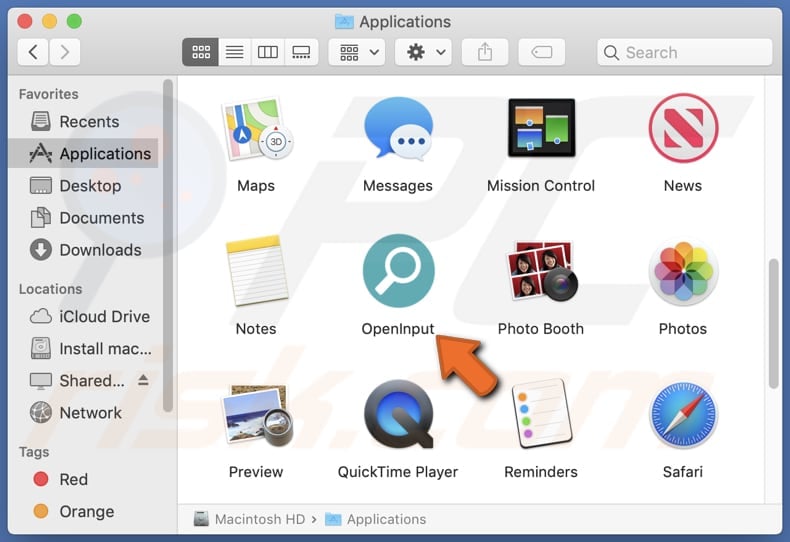Zoom the window with the green button
Viewport: 790px width, 542px height.
tap(74, 21)
